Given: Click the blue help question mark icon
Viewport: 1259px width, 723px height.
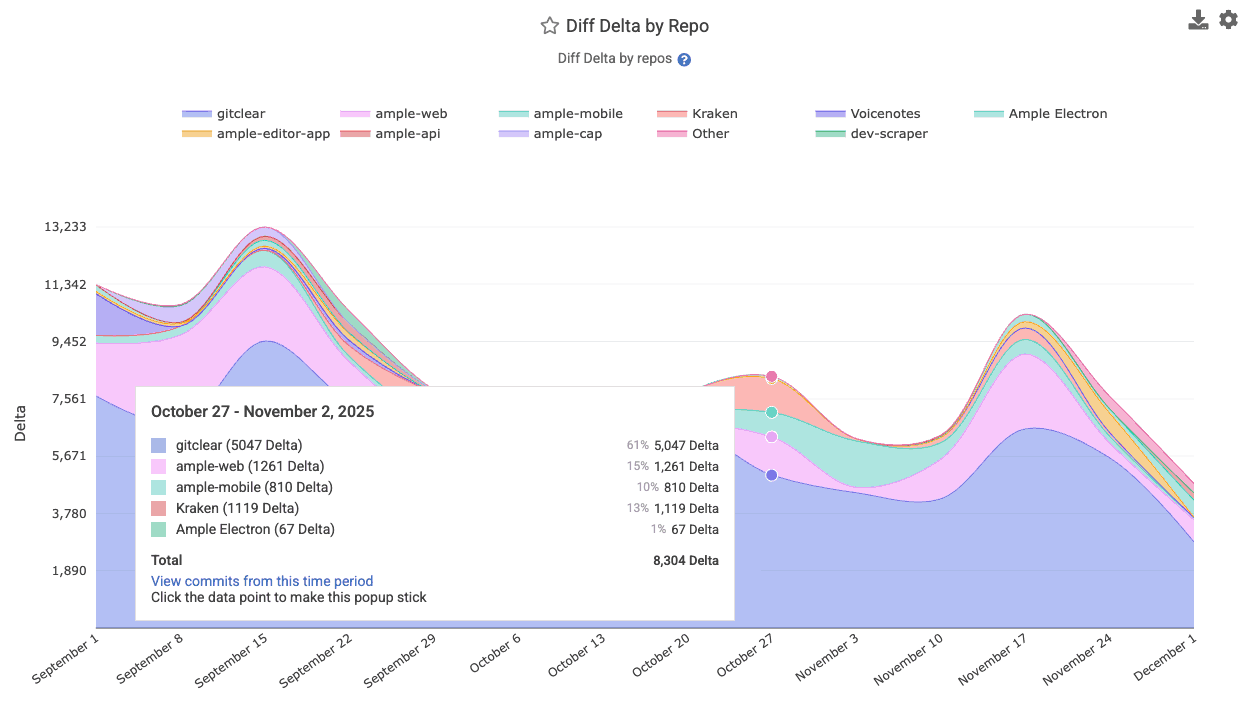Looking at the screenshot, I should [684, 60].
